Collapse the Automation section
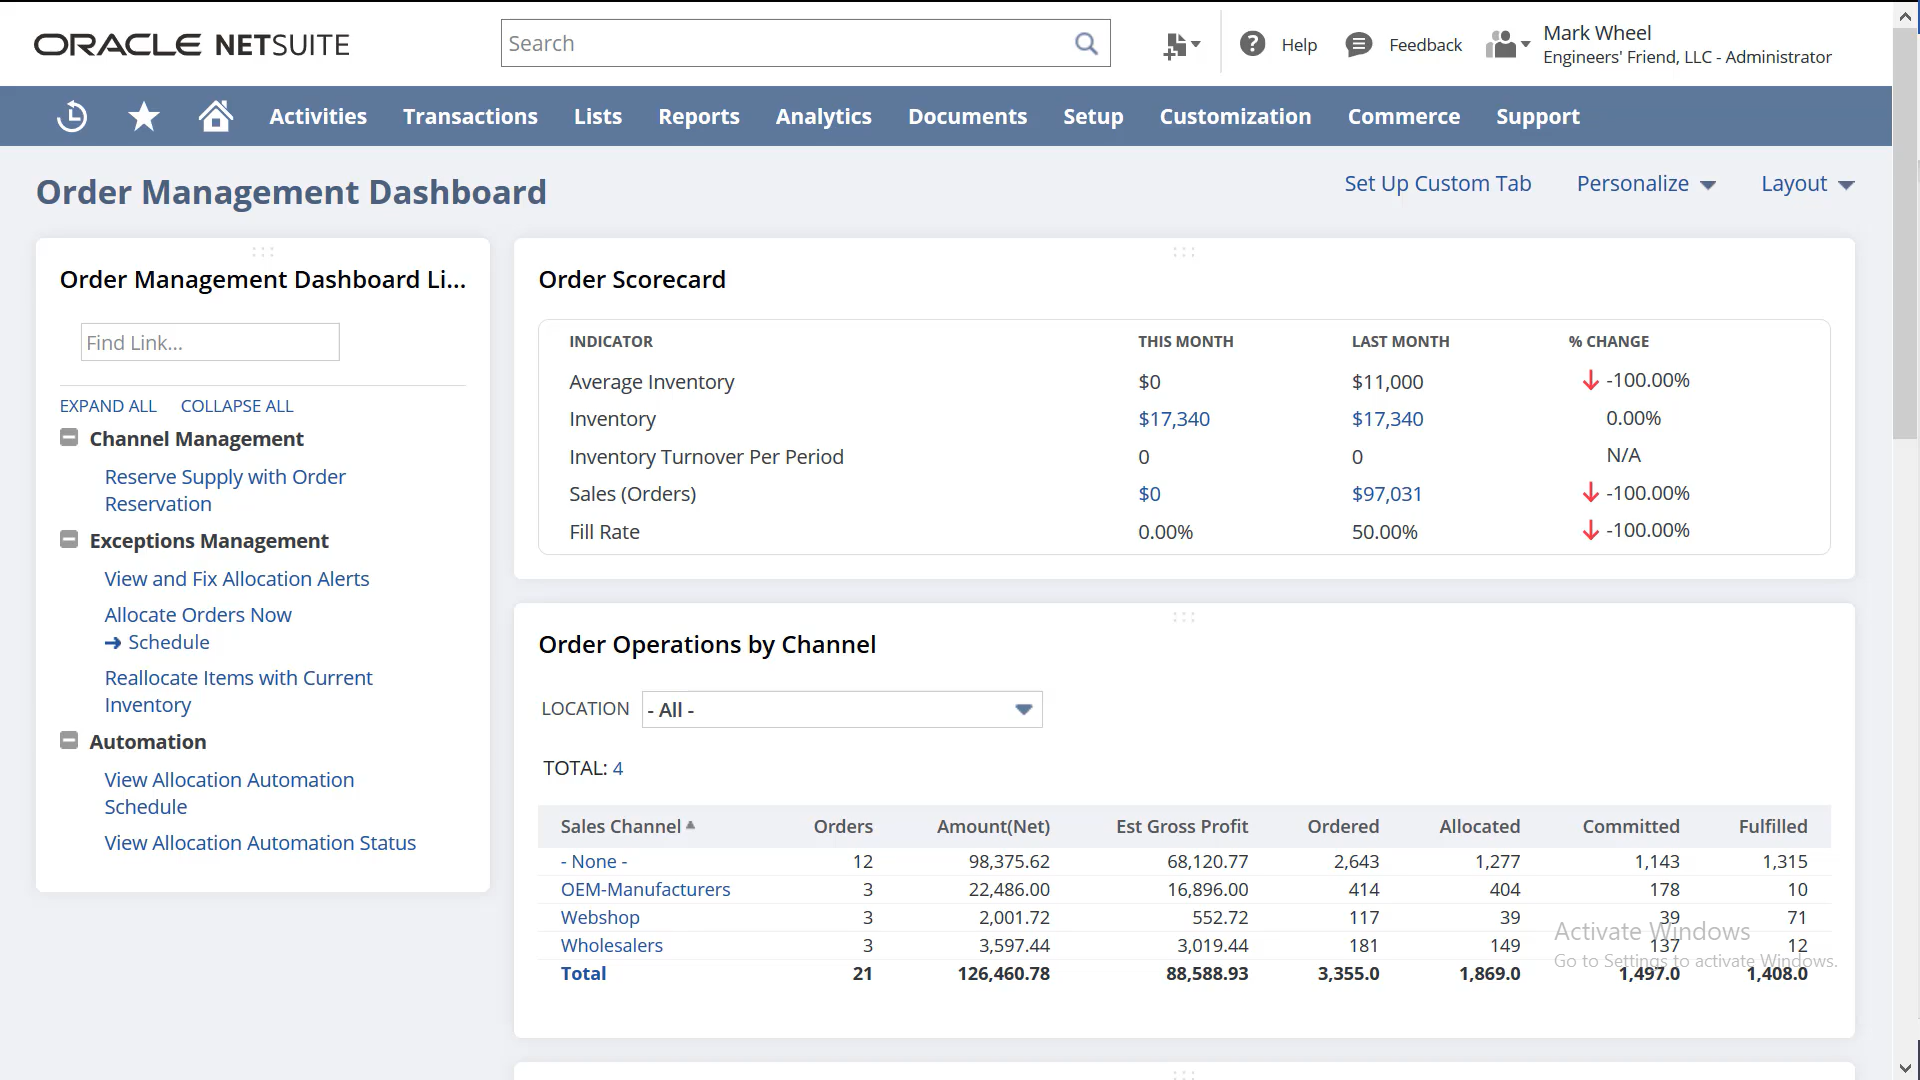Viewport: 1920px width, 1080px height. (69, 741)
